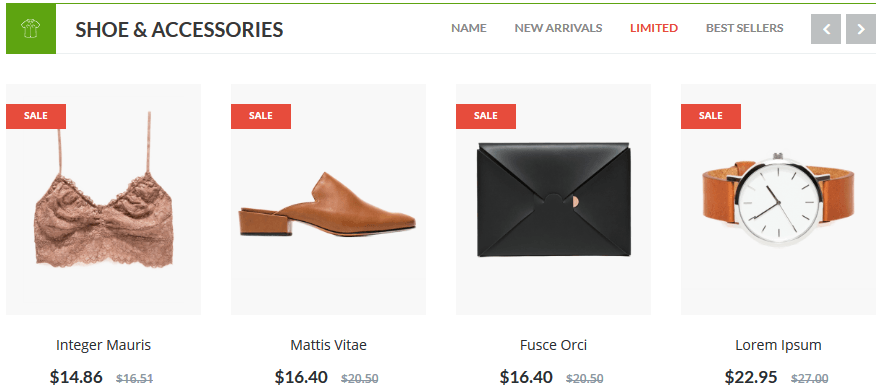View the leather strap watch image
Screen dimensions: 880x391
pos(778,200)
